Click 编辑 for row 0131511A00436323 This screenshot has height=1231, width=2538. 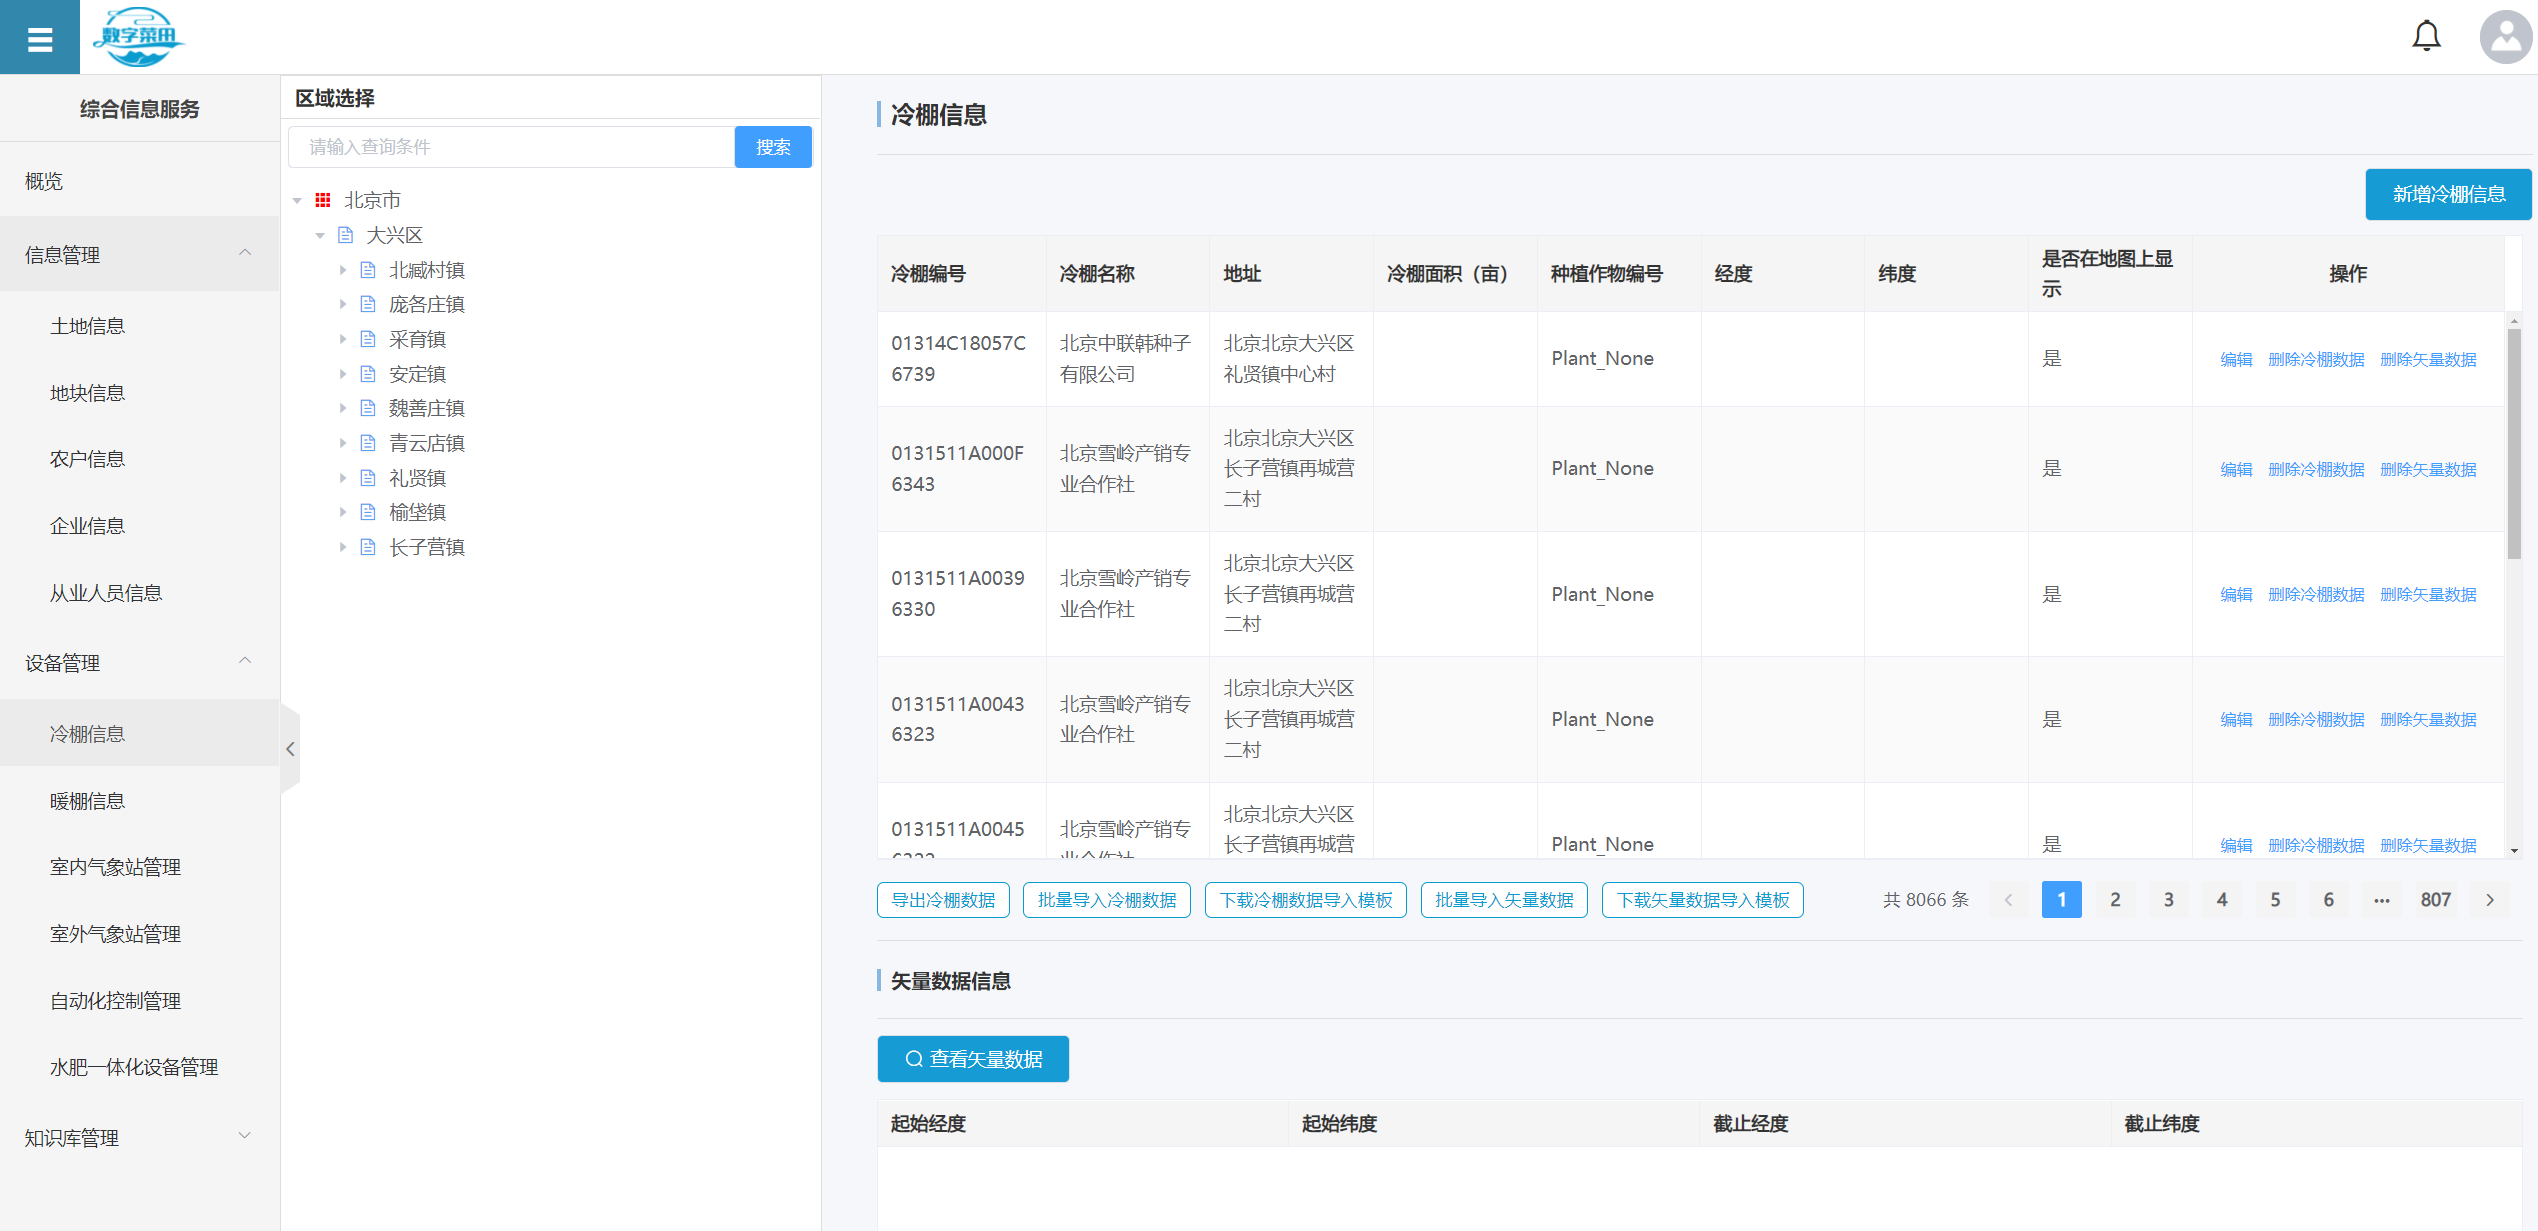[2236, 719]
